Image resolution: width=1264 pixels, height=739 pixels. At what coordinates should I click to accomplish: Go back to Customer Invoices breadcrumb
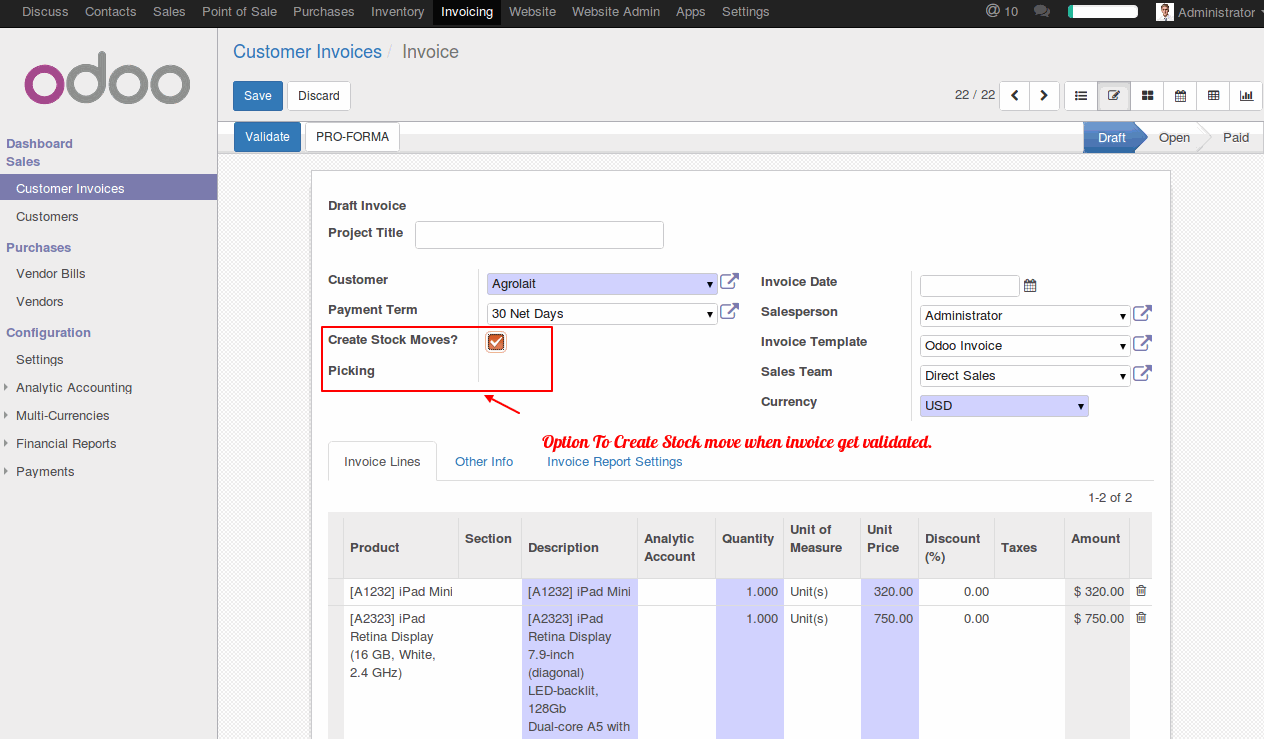[307, 52]
